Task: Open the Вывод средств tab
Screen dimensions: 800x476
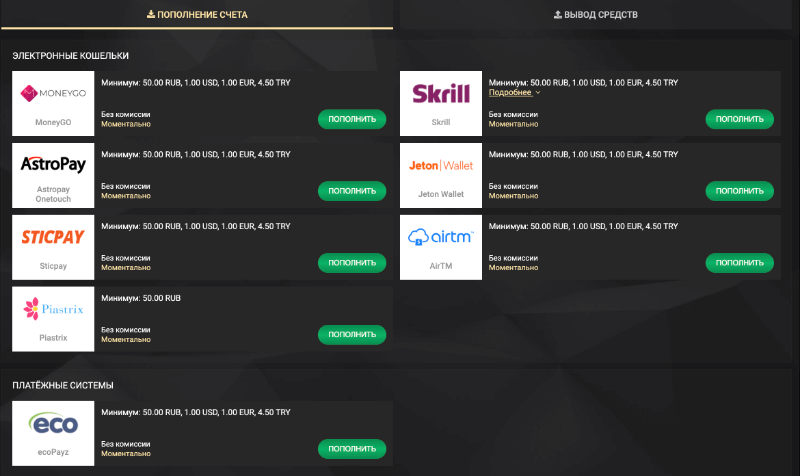Action: click(595, 15)
